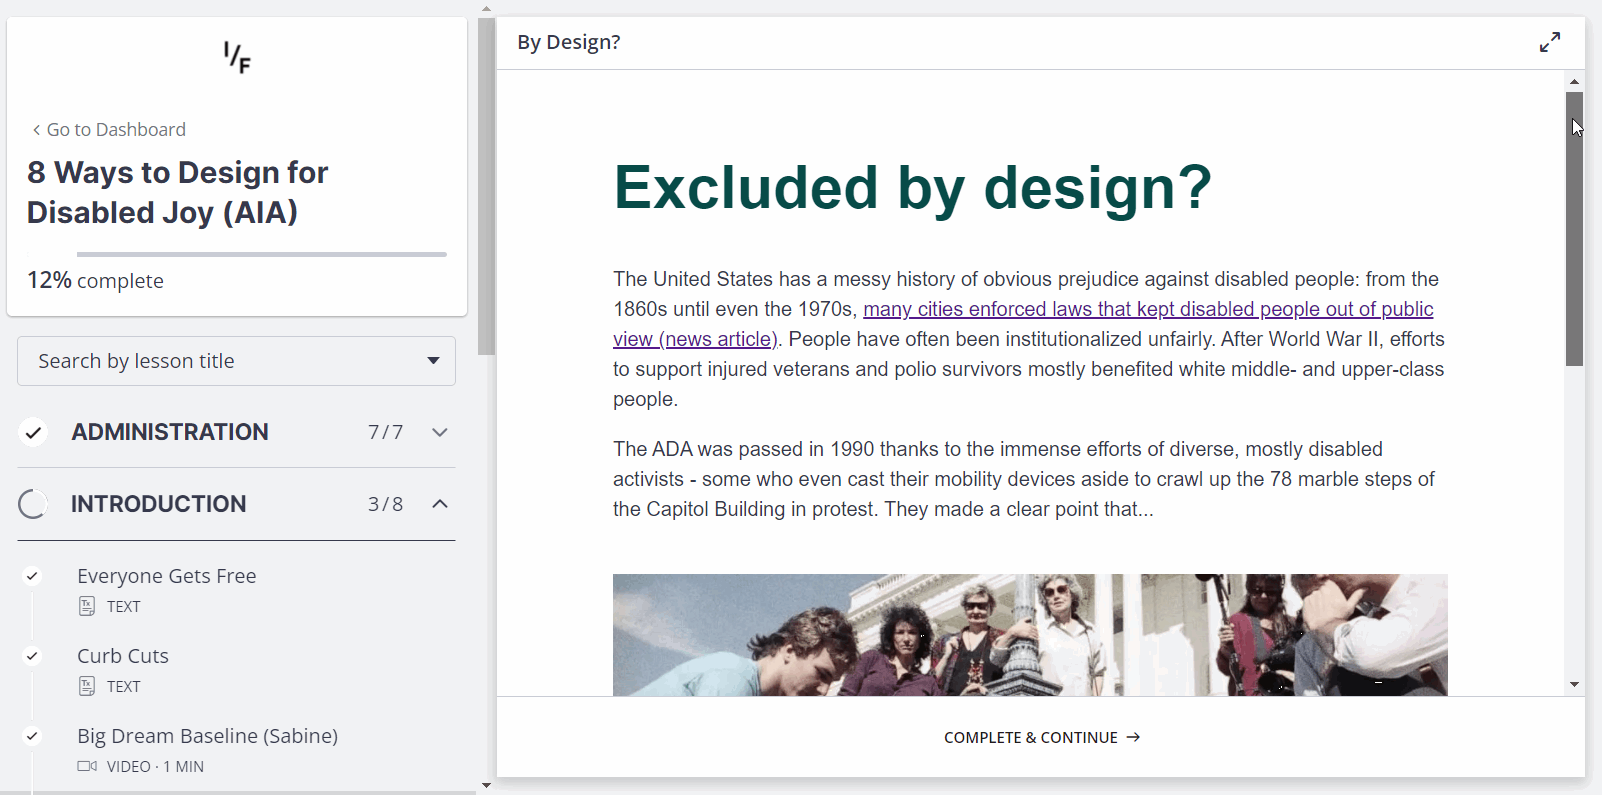Click Complete & Continue button
The image size is (1602, 795).
(x=1041, y=737)
